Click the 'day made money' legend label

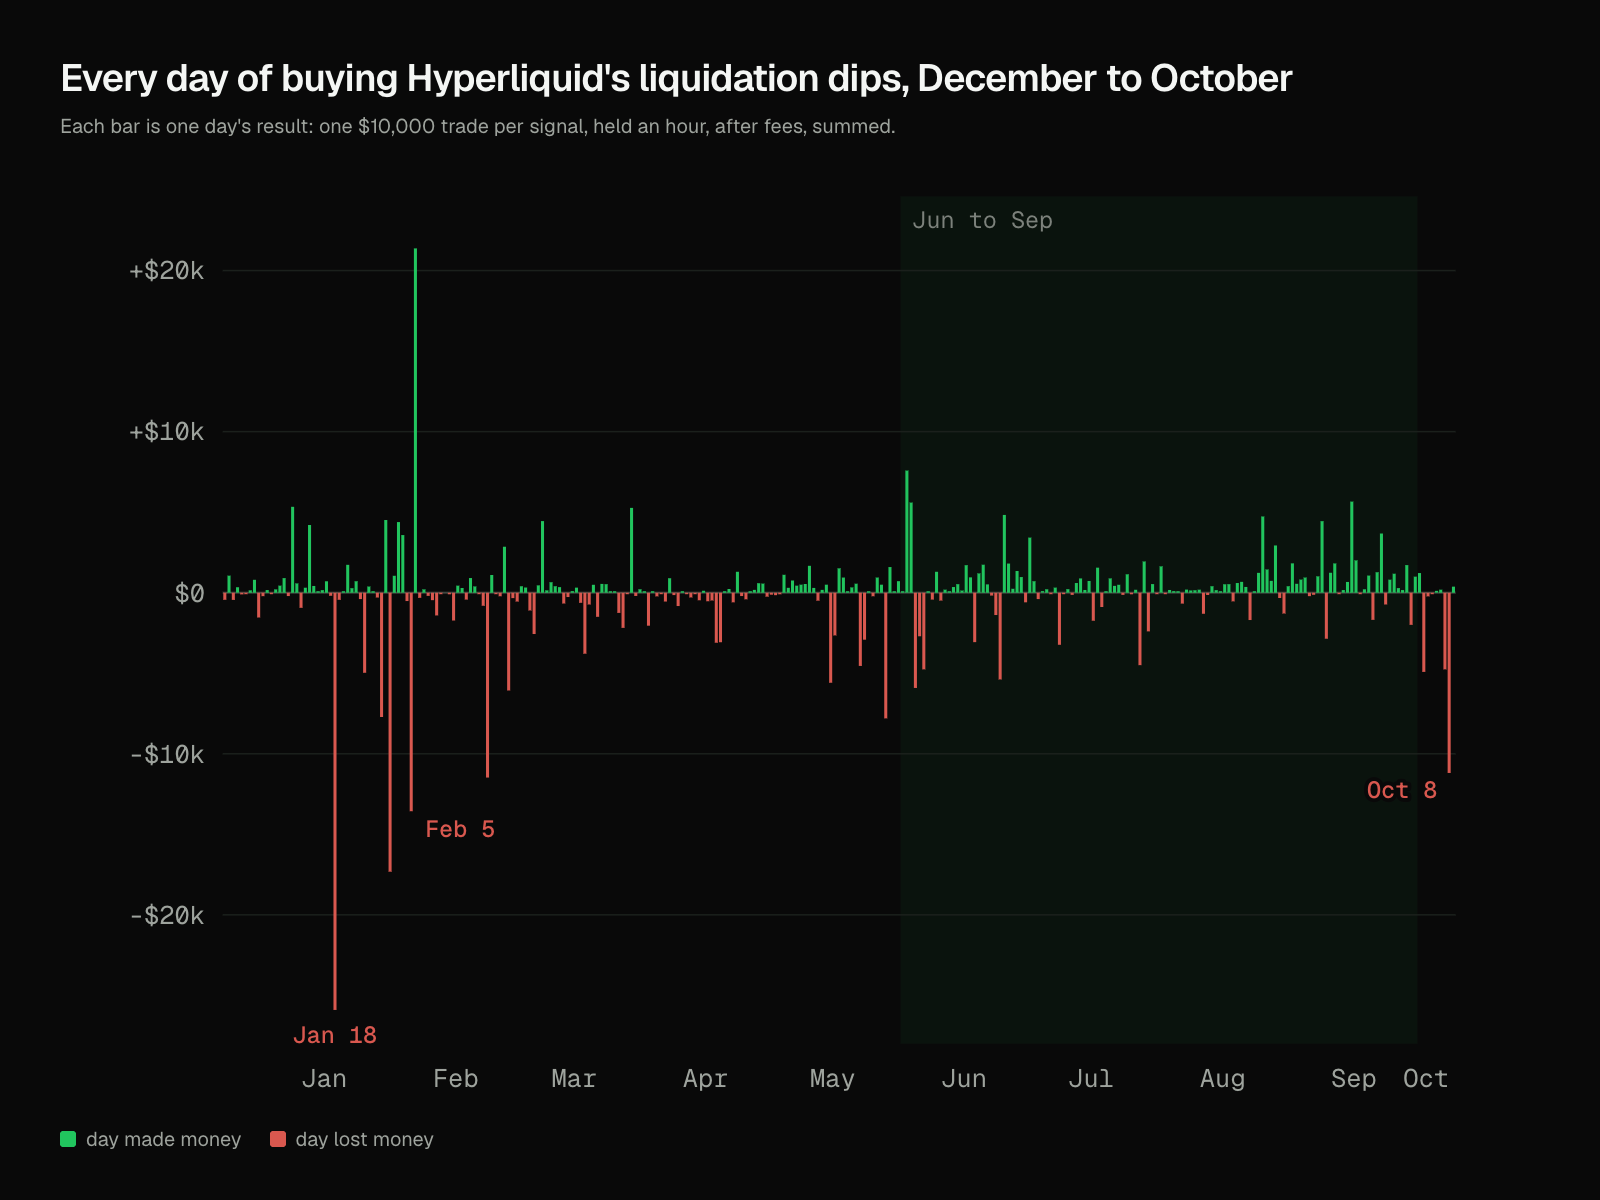click(164, 1139)
